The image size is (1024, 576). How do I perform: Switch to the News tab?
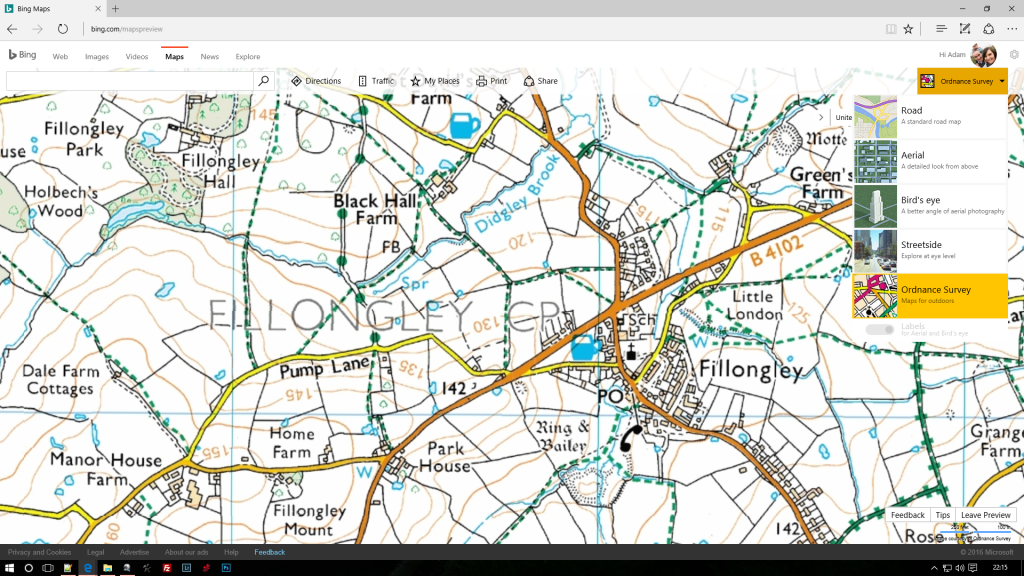tap(210, 57)
